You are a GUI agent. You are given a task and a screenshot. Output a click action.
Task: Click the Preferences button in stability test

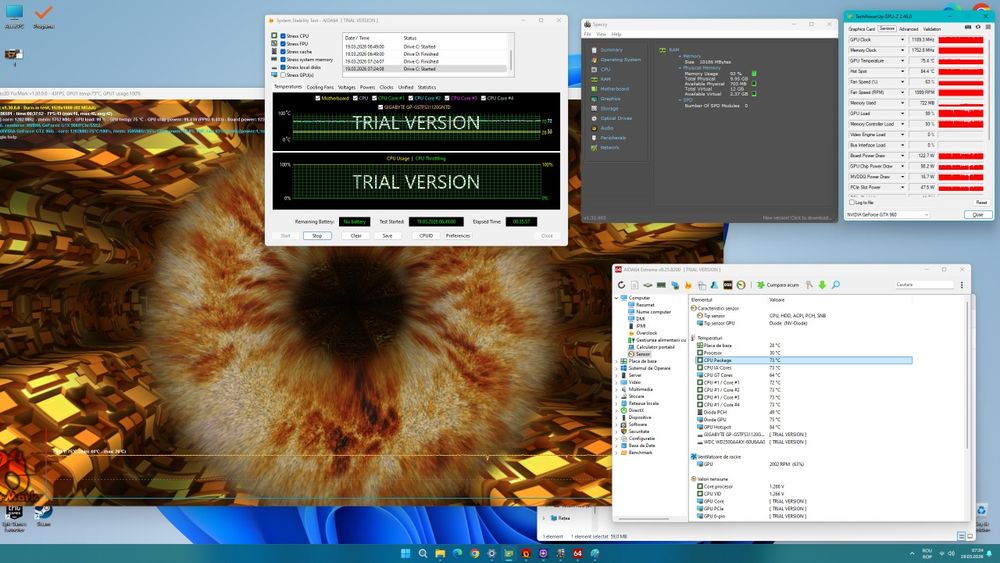tap(458, 236)
